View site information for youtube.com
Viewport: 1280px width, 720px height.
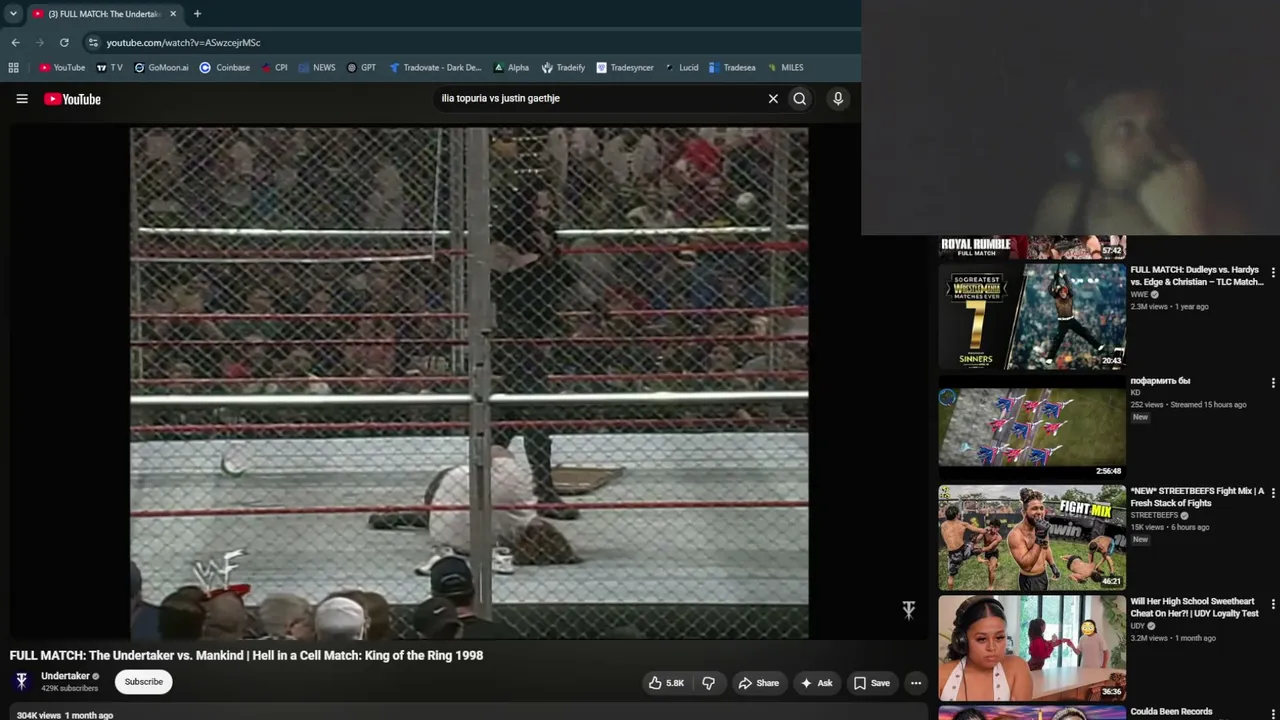click(x=93, y=42)
